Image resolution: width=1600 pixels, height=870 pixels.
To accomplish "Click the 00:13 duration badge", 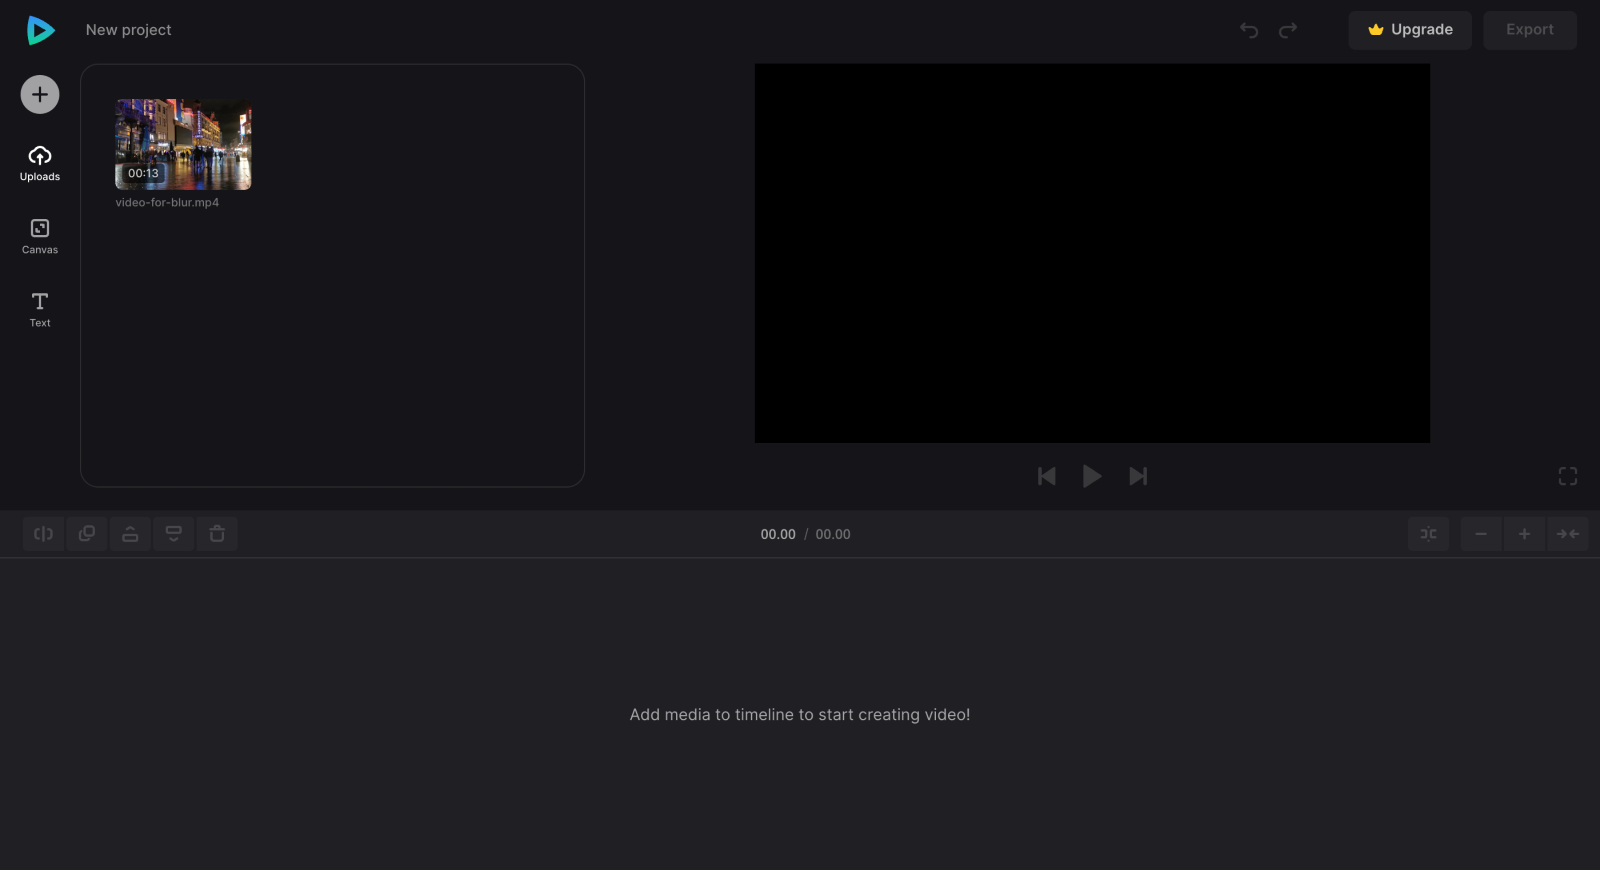I will (x=143, y=173).
